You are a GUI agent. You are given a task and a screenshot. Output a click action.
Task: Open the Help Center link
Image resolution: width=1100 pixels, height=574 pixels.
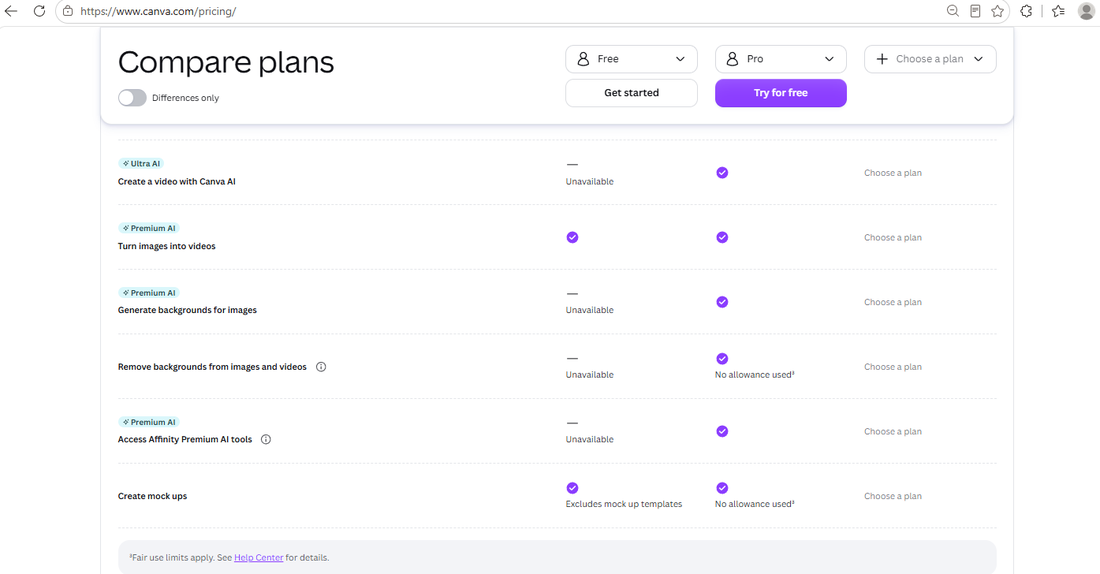click(x=259, y=558)
